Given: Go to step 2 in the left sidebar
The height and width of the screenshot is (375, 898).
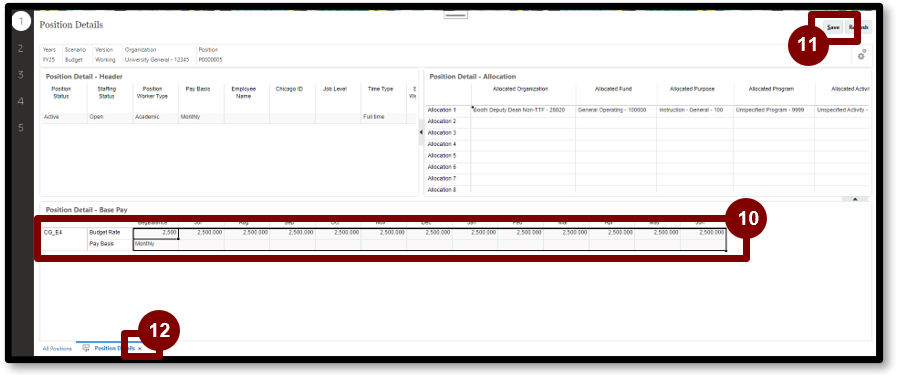Looking at the screenshot, I should pyautogui.click(x=21, y=49).
